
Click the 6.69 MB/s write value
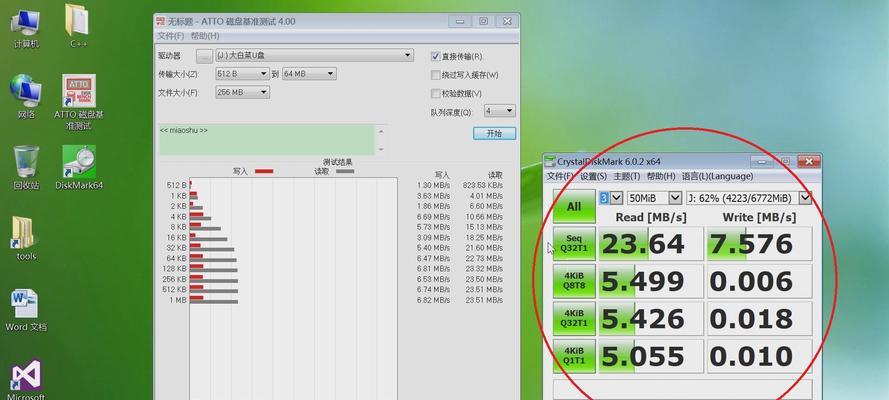(433, 217)
